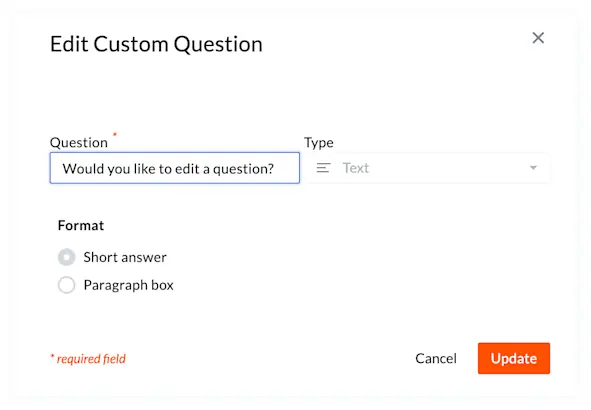Click the Edit Custom Question title
Screen dimensions: 591x410
(x=156, y=44)
